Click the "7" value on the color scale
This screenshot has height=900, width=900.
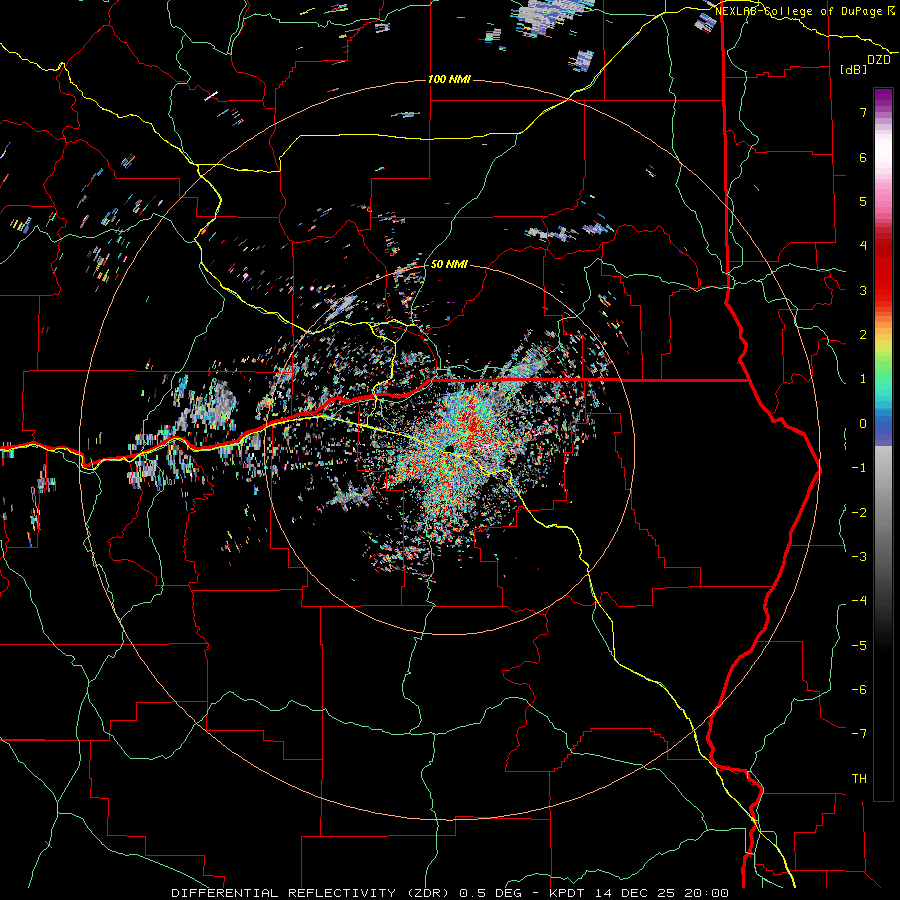click(863, 112)
